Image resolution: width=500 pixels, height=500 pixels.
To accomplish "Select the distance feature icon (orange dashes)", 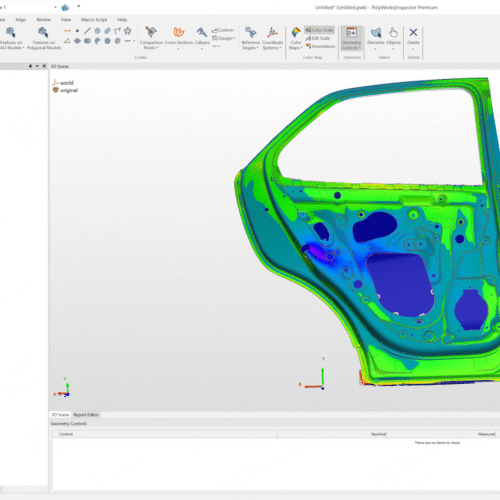I will [67, 31].
